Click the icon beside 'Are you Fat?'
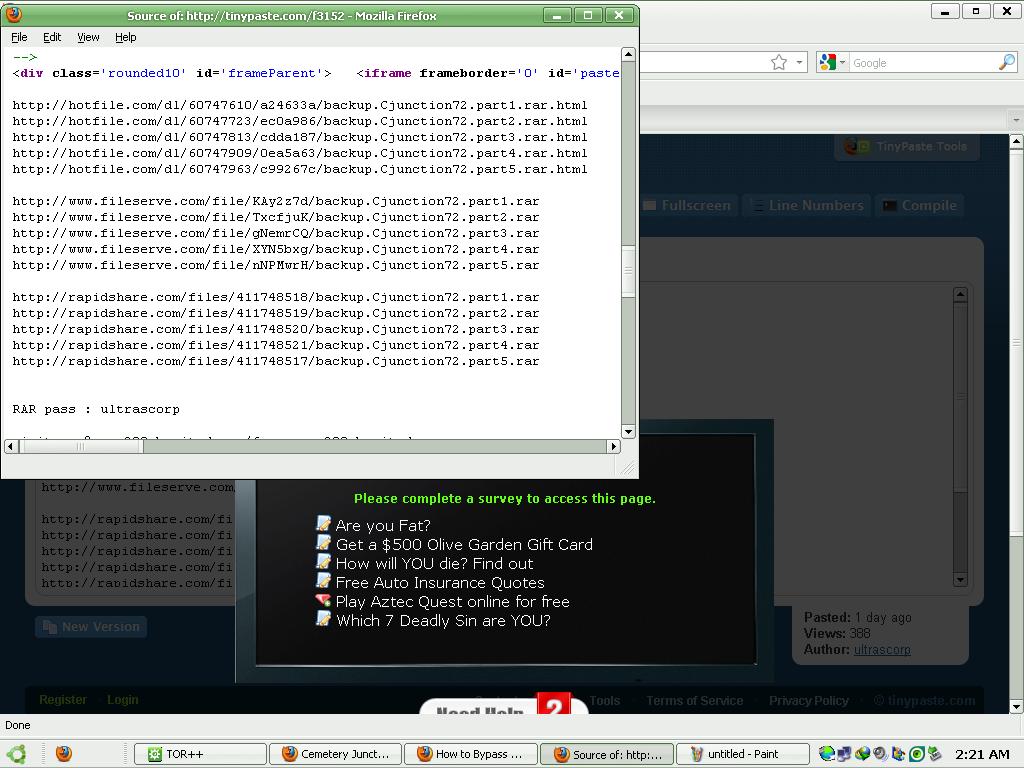The width and height of the screenshot is (1024, 768). [323, 523]
